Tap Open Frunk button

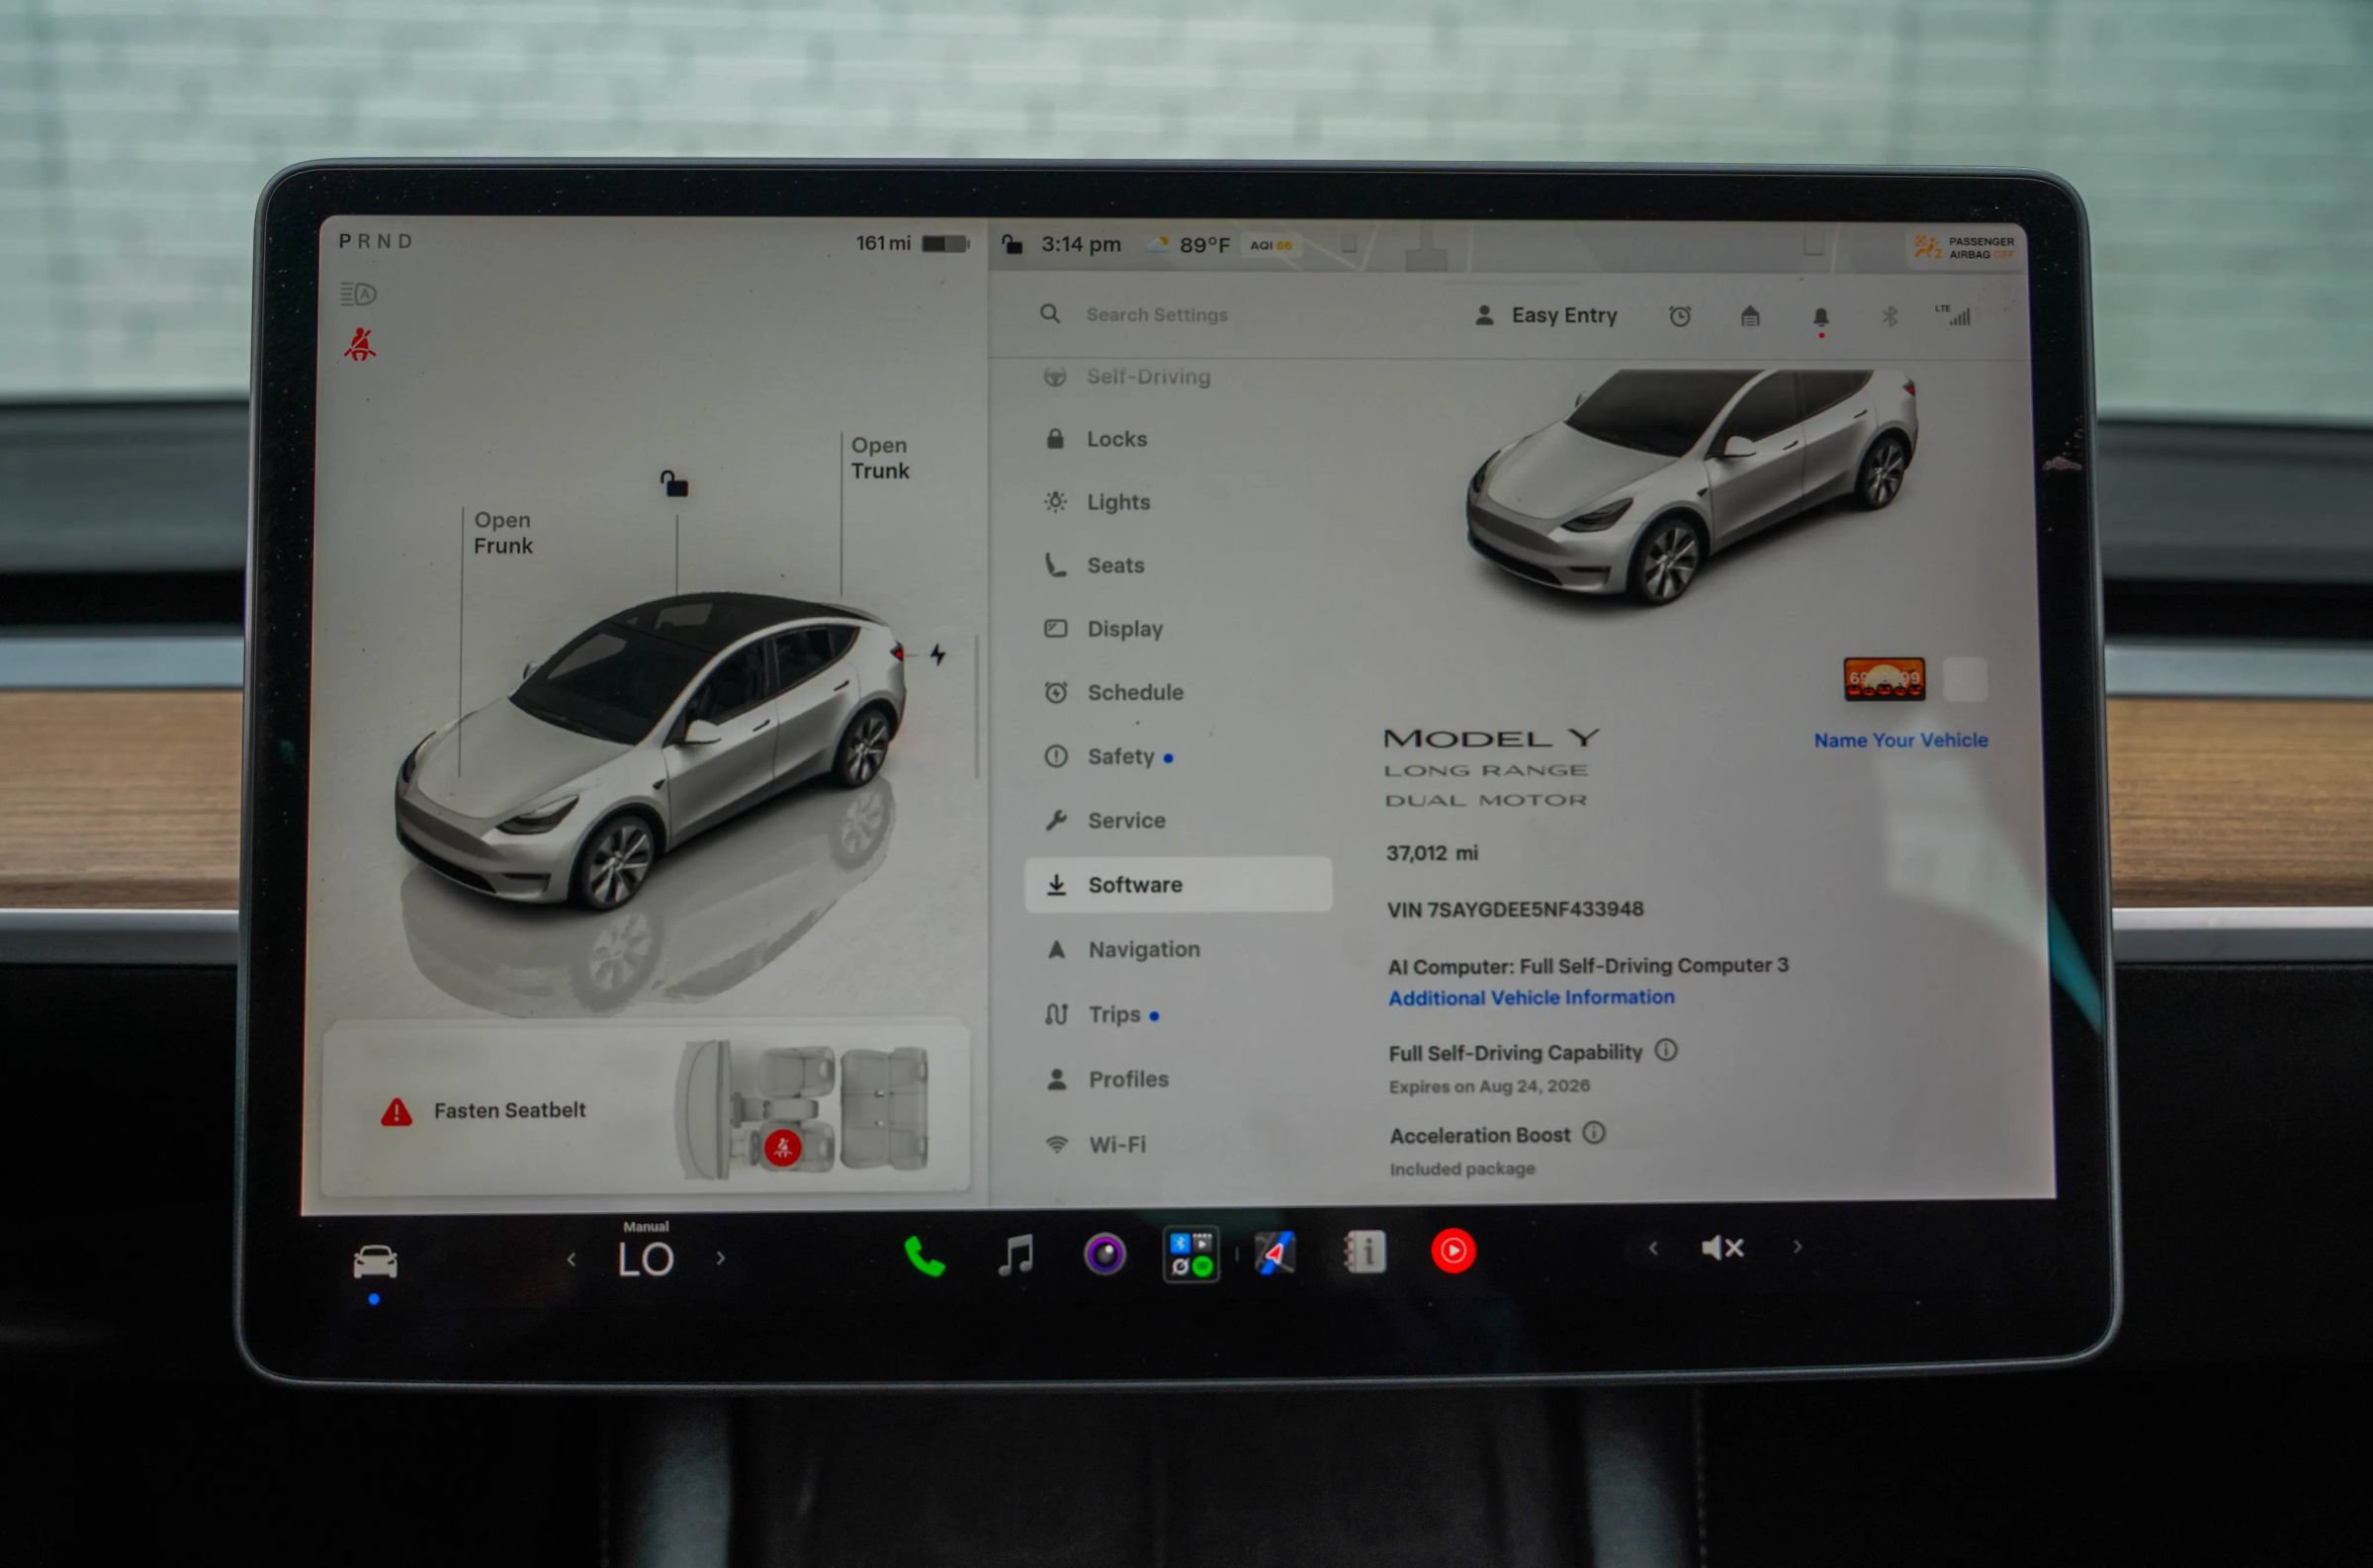tap(503, 533)
